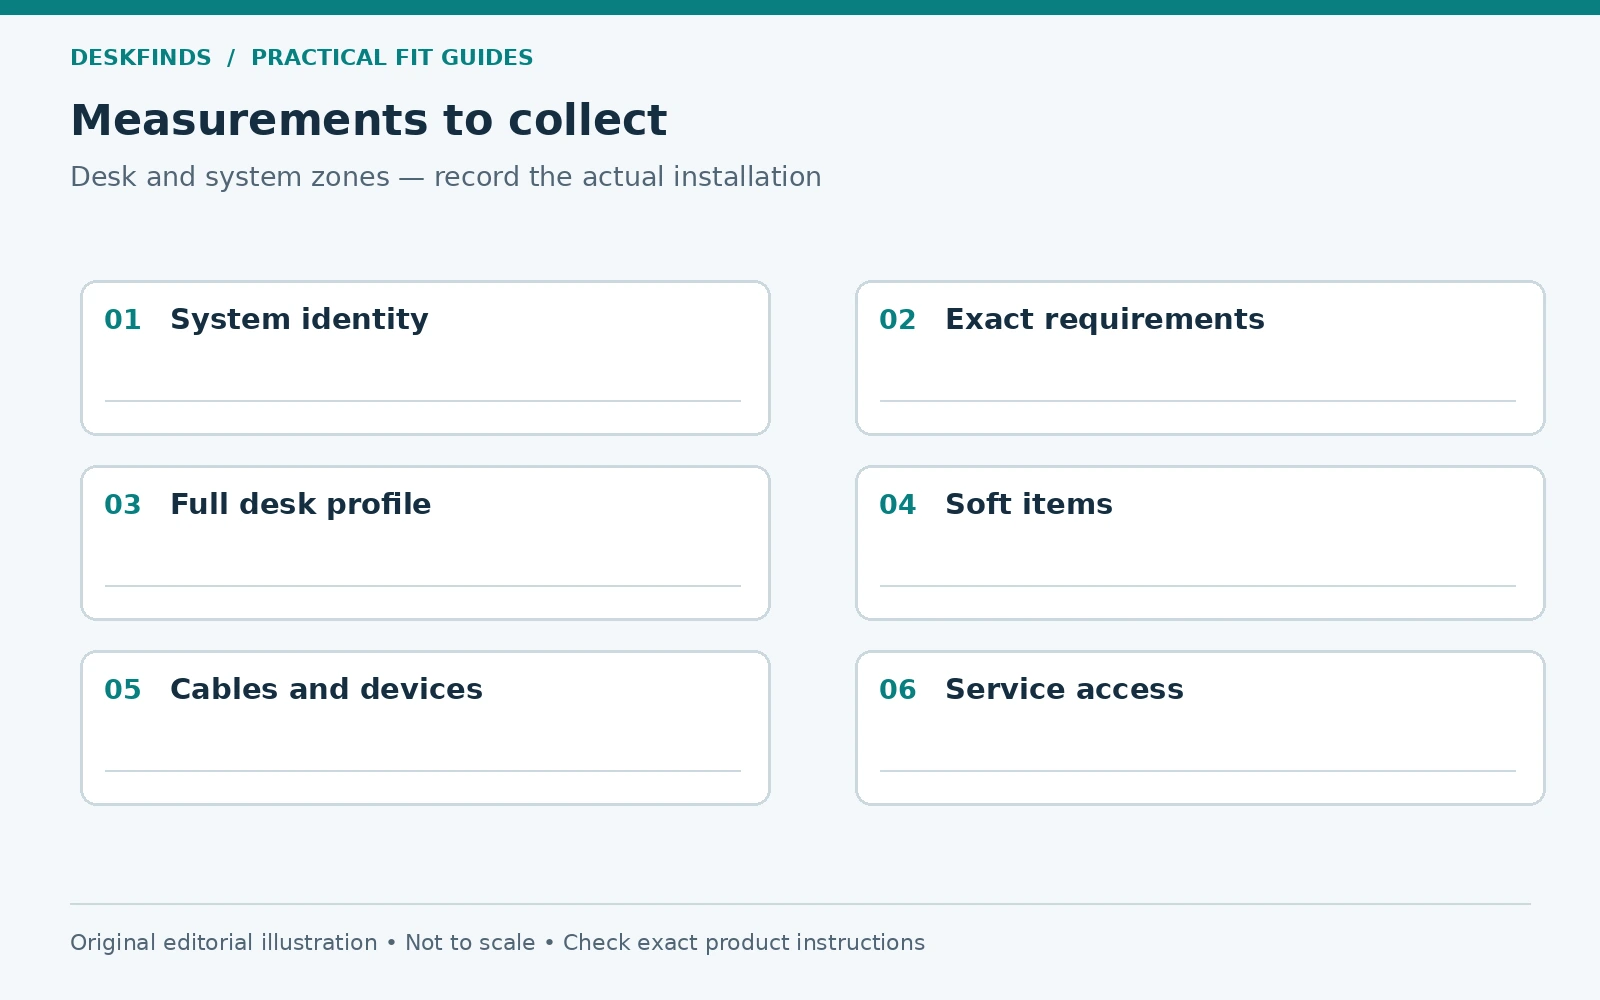Click the Measurements to collect heading
The height and width of the screenshot is (1000, 1600).
pos(368,121)
